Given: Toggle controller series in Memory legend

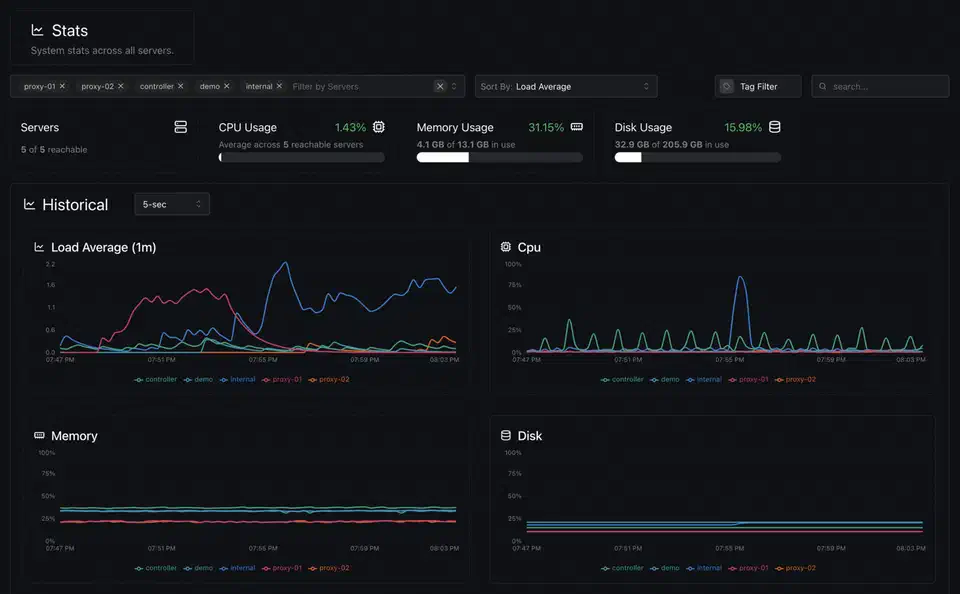Looking at the screenshot, I should 156,568.
